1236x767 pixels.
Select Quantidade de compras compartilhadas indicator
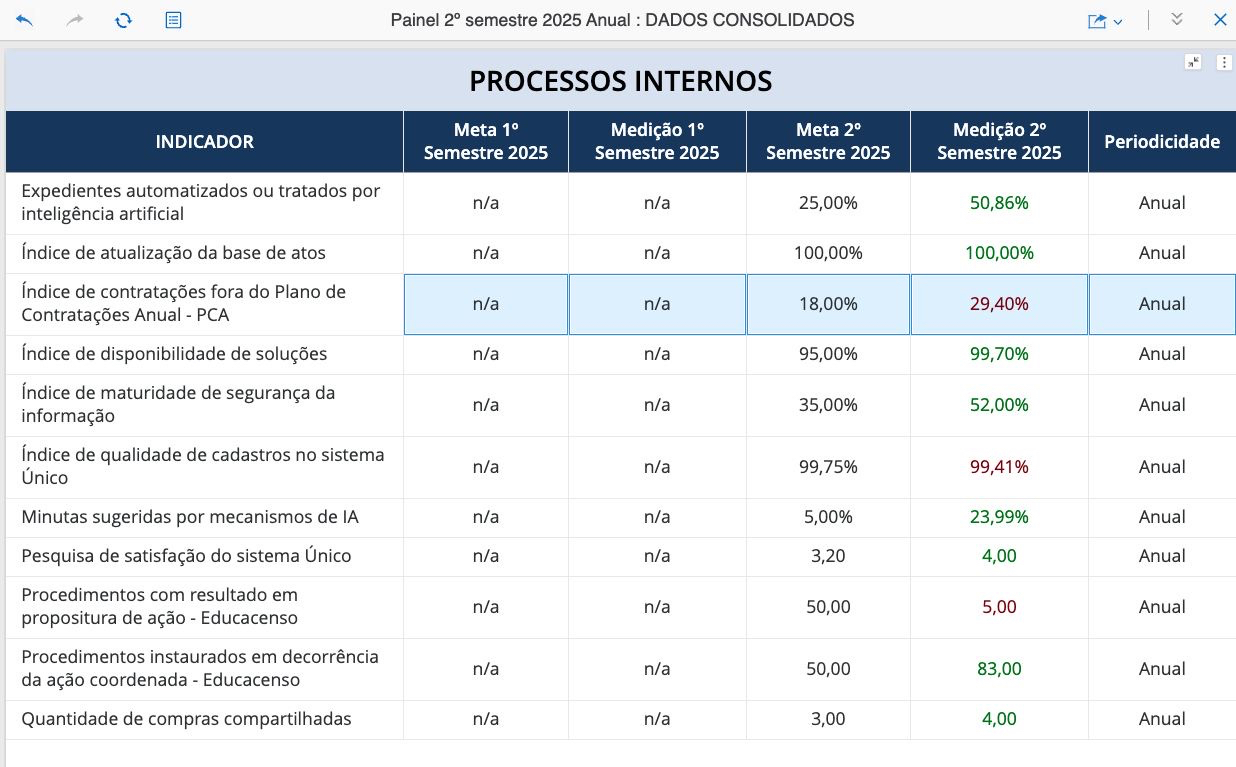[x=186, y=719]
